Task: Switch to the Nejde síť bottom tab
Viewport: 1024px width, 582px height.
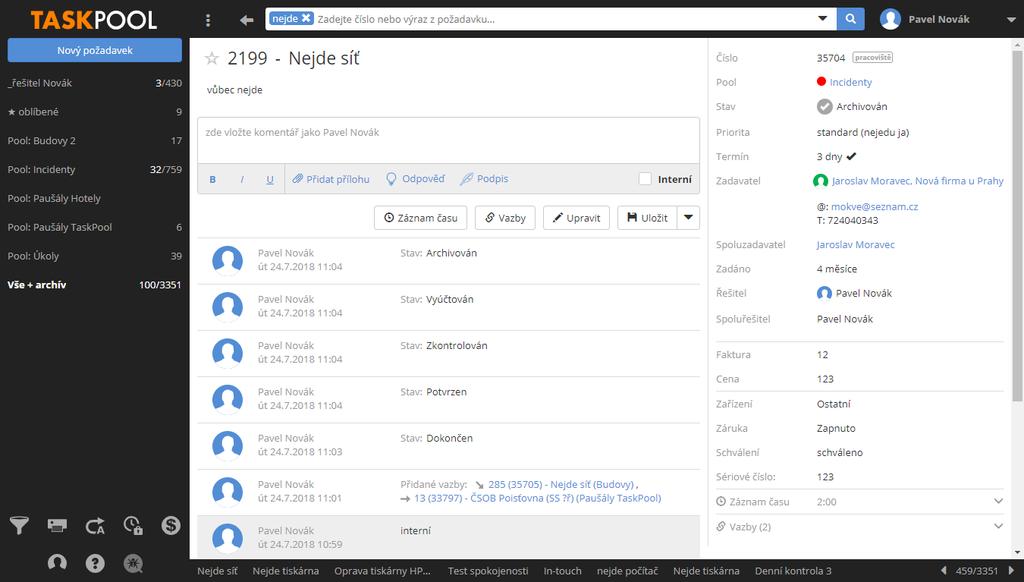Action: pos(217,570)
